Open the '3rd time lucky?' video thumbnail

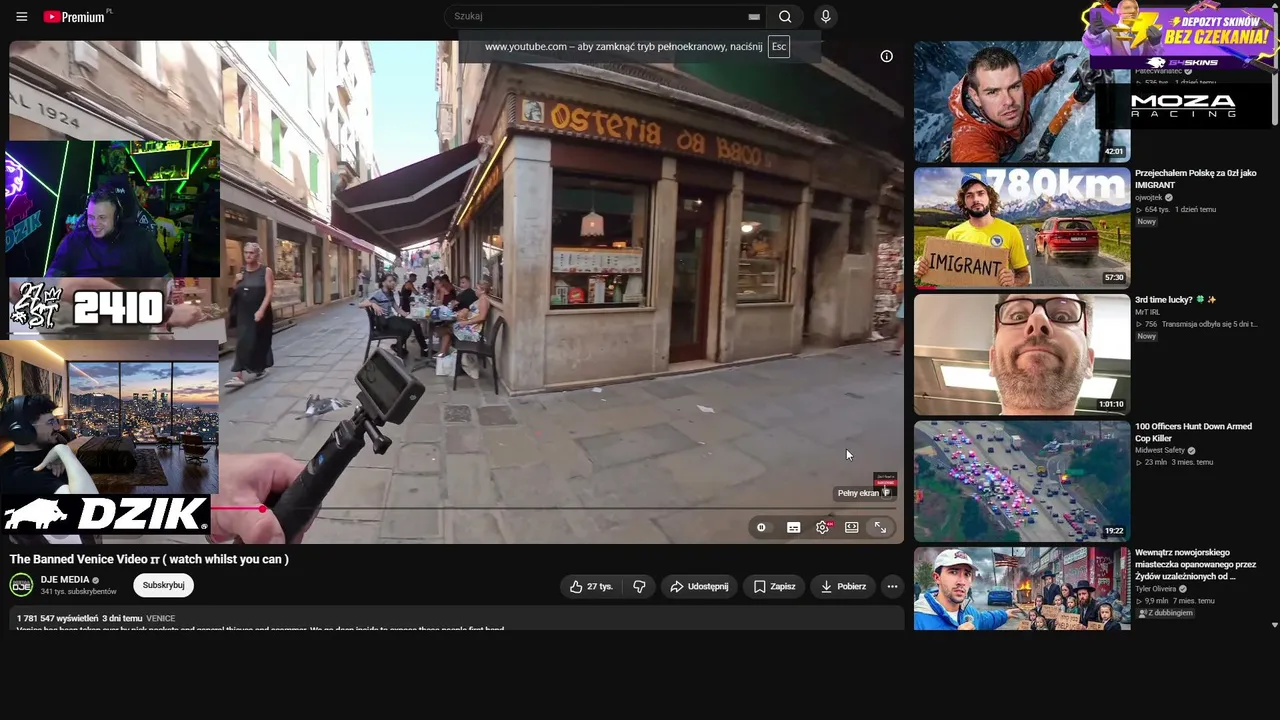click(x=1022, y=354)
